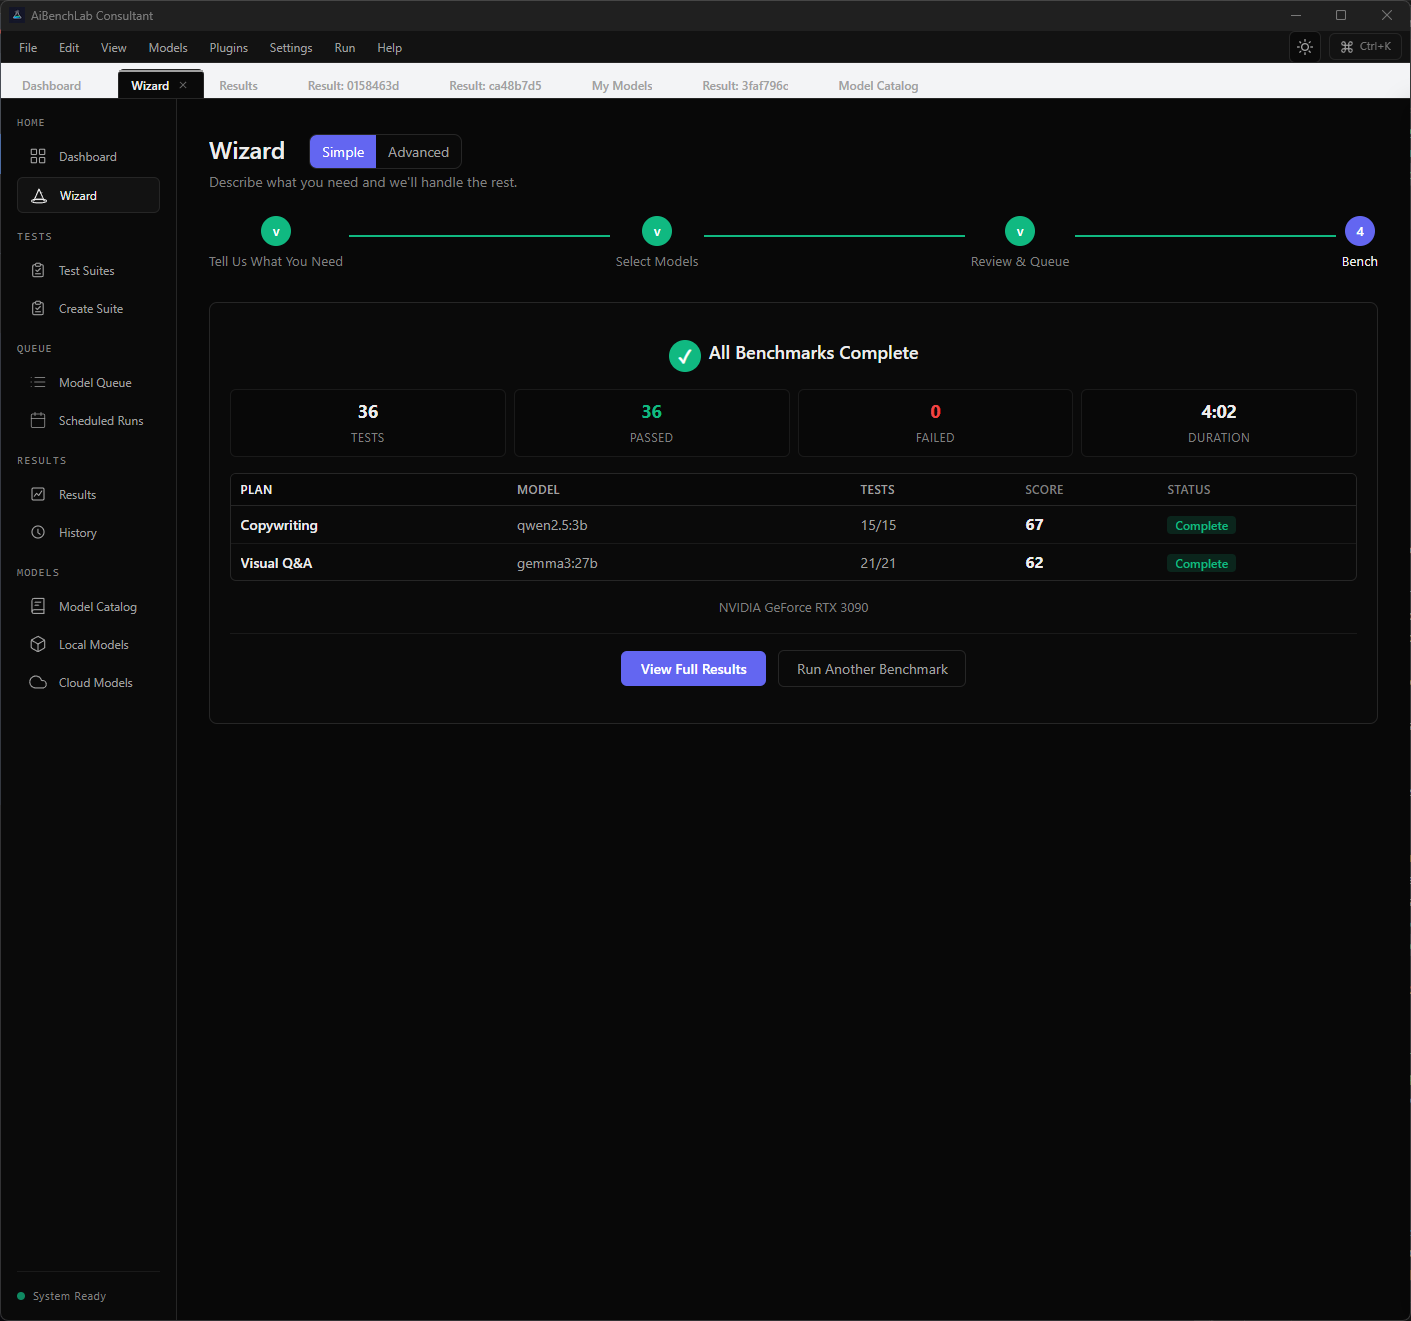The image size is (1411, 1321).
Task: Go to Select Models step circle
Action: (657, 231)
